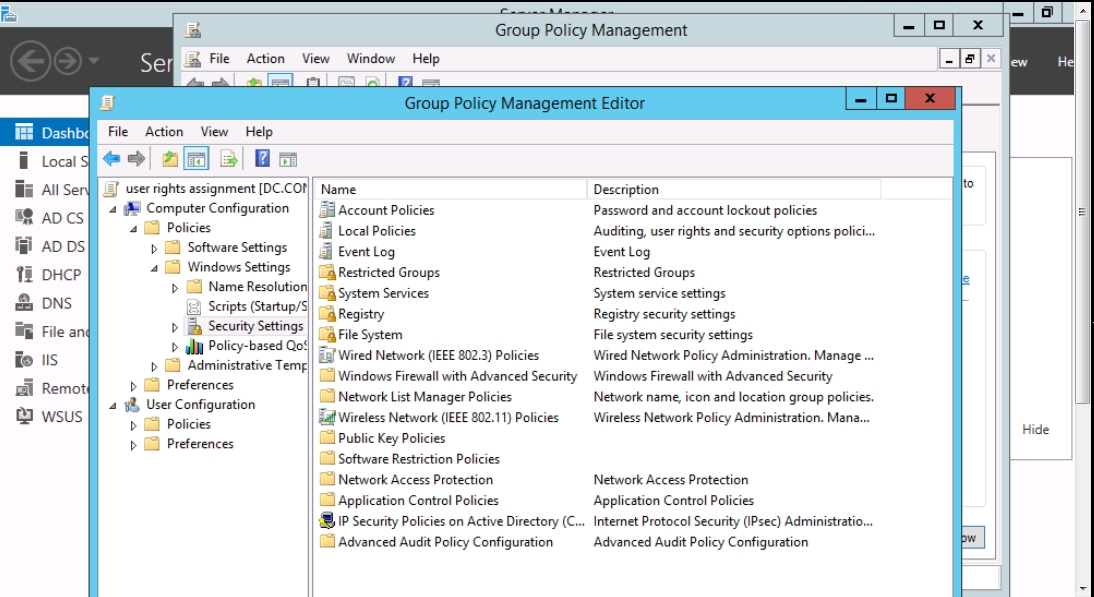Screen dimensions: 1094x597
Task: Expand the Name Resolution Policy node
Action: [x=175, y=287]
